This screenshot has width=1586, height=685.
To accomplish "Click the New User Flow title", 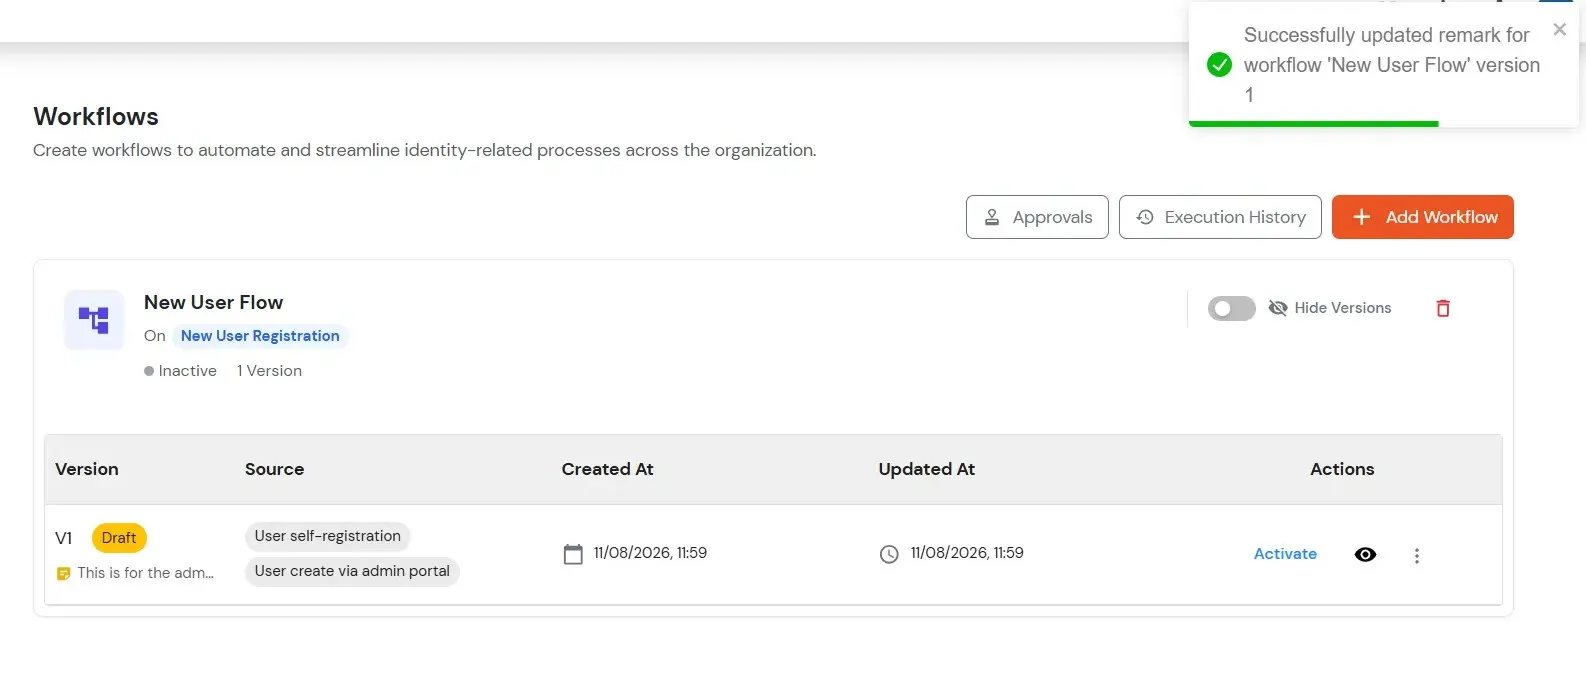I will pyautogui.click(x=213, y=302).
